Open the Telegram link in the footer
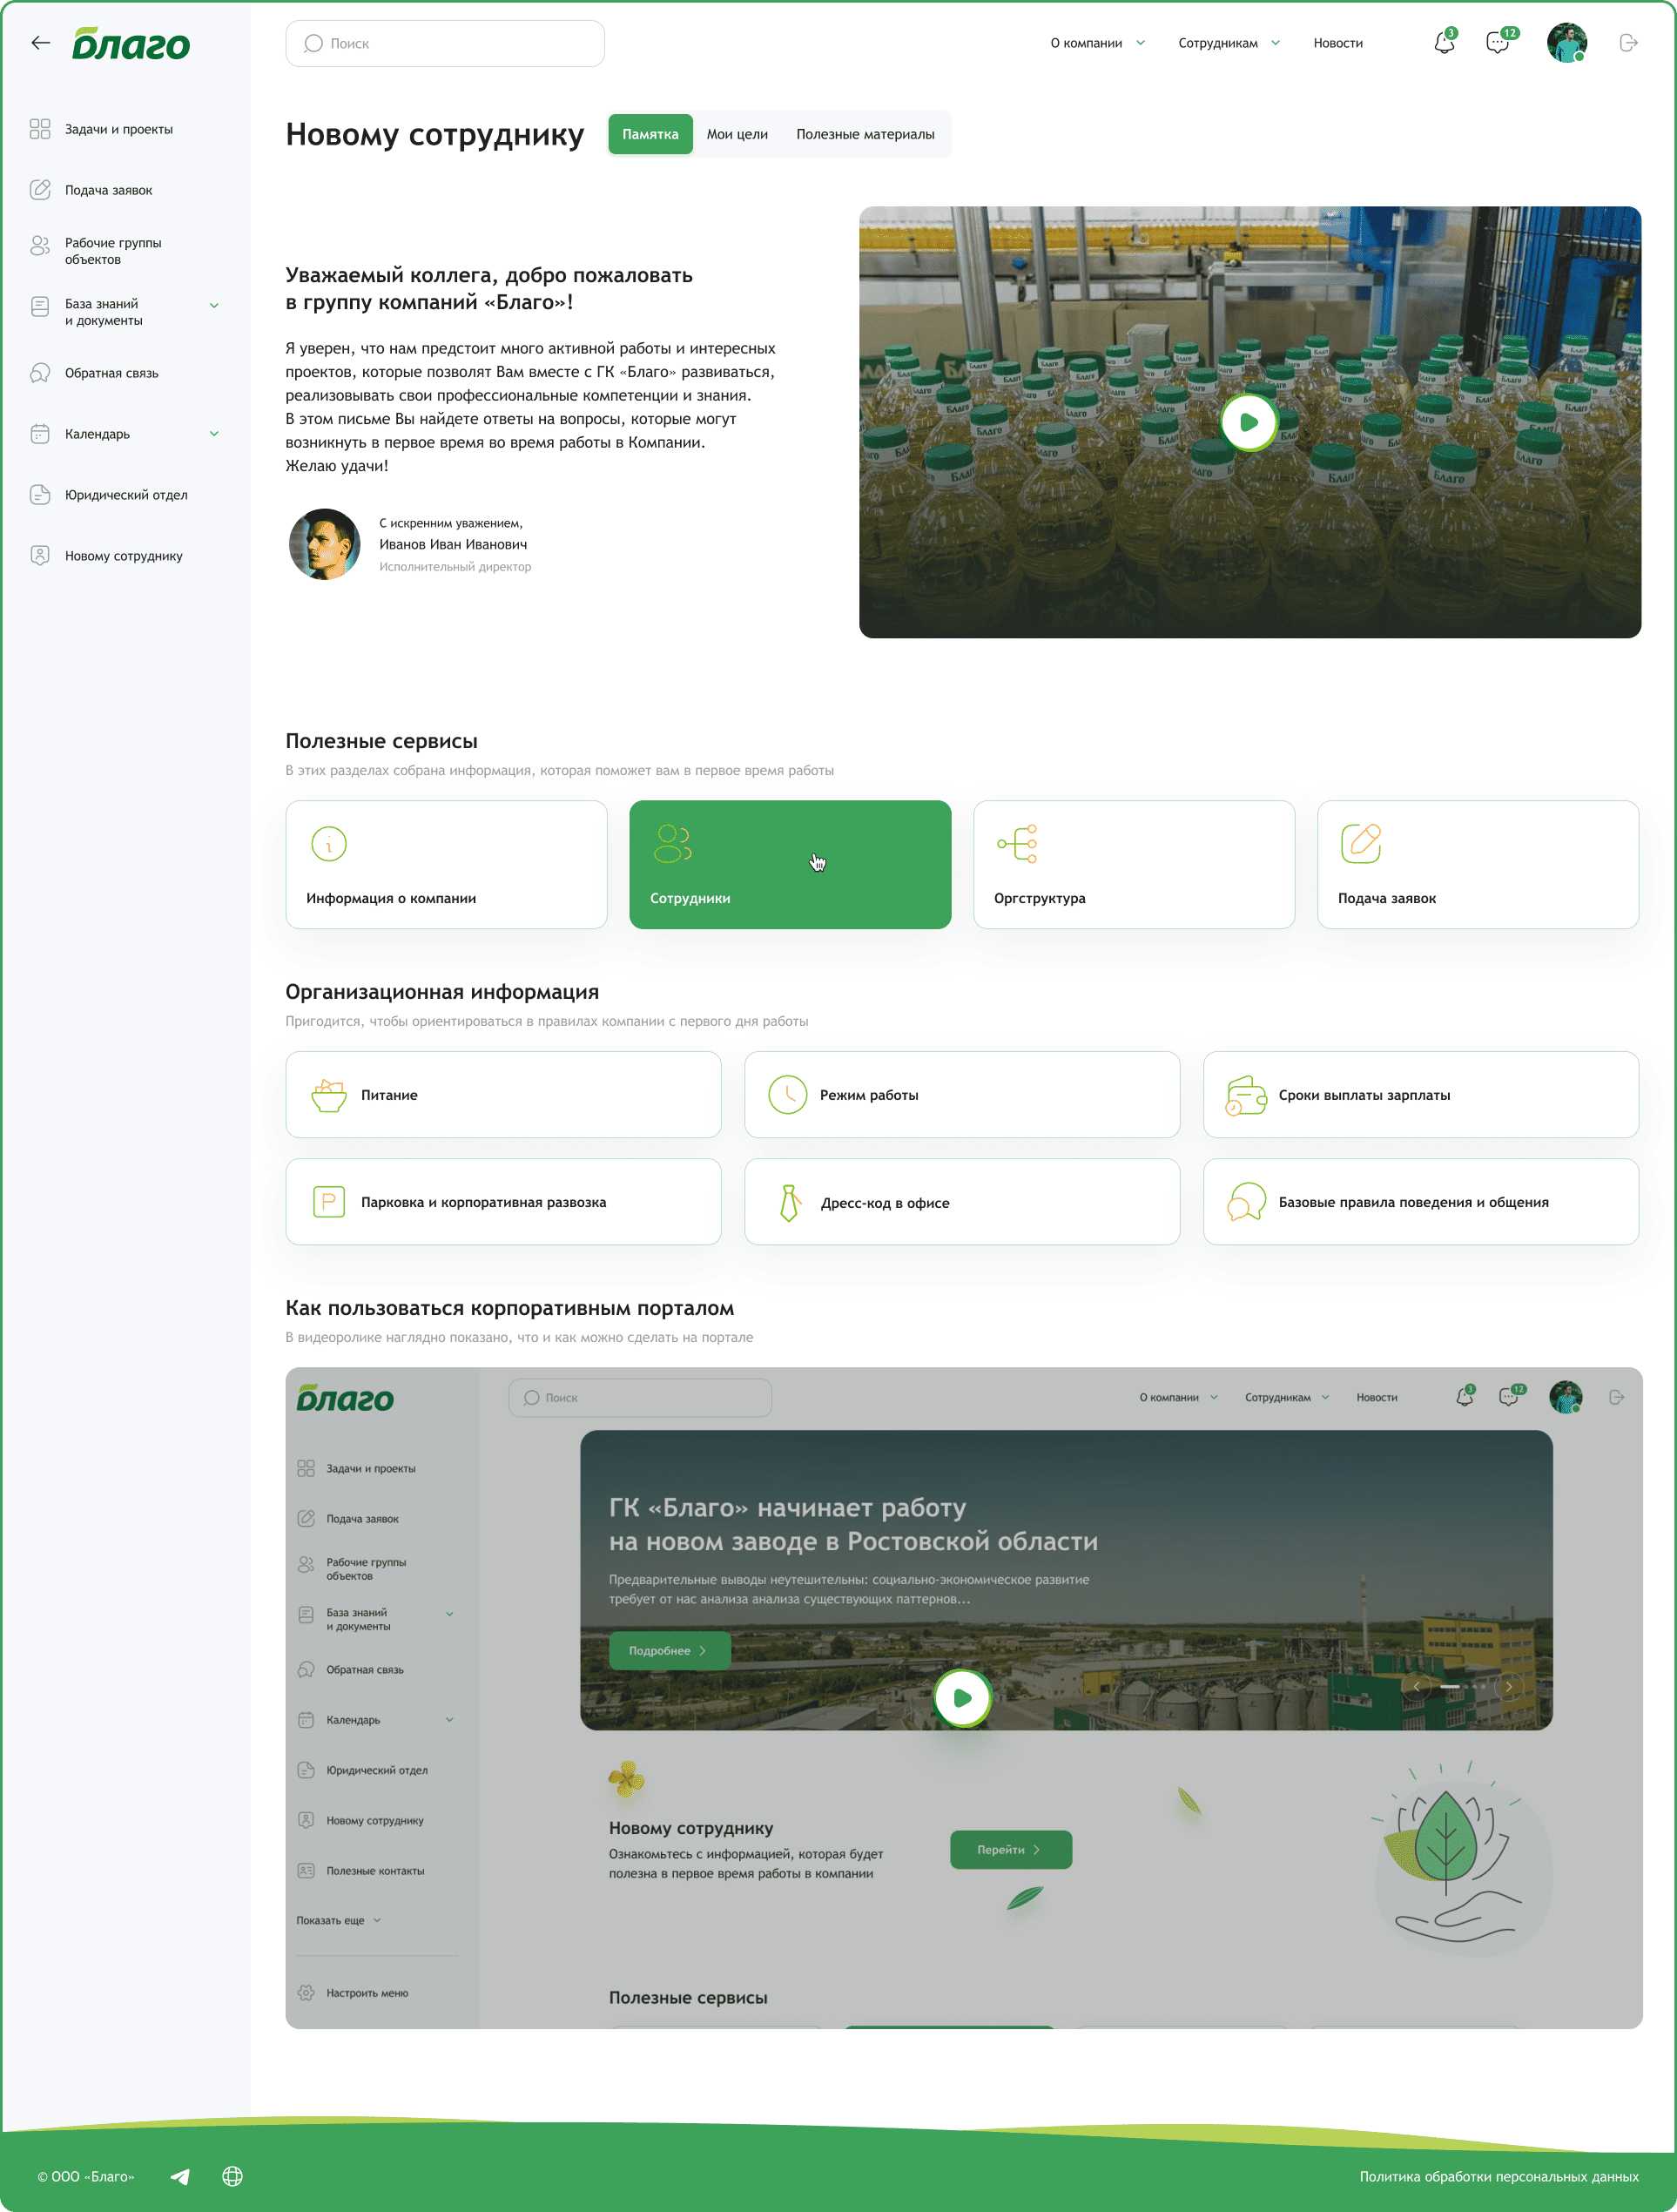 [180, 2176]
